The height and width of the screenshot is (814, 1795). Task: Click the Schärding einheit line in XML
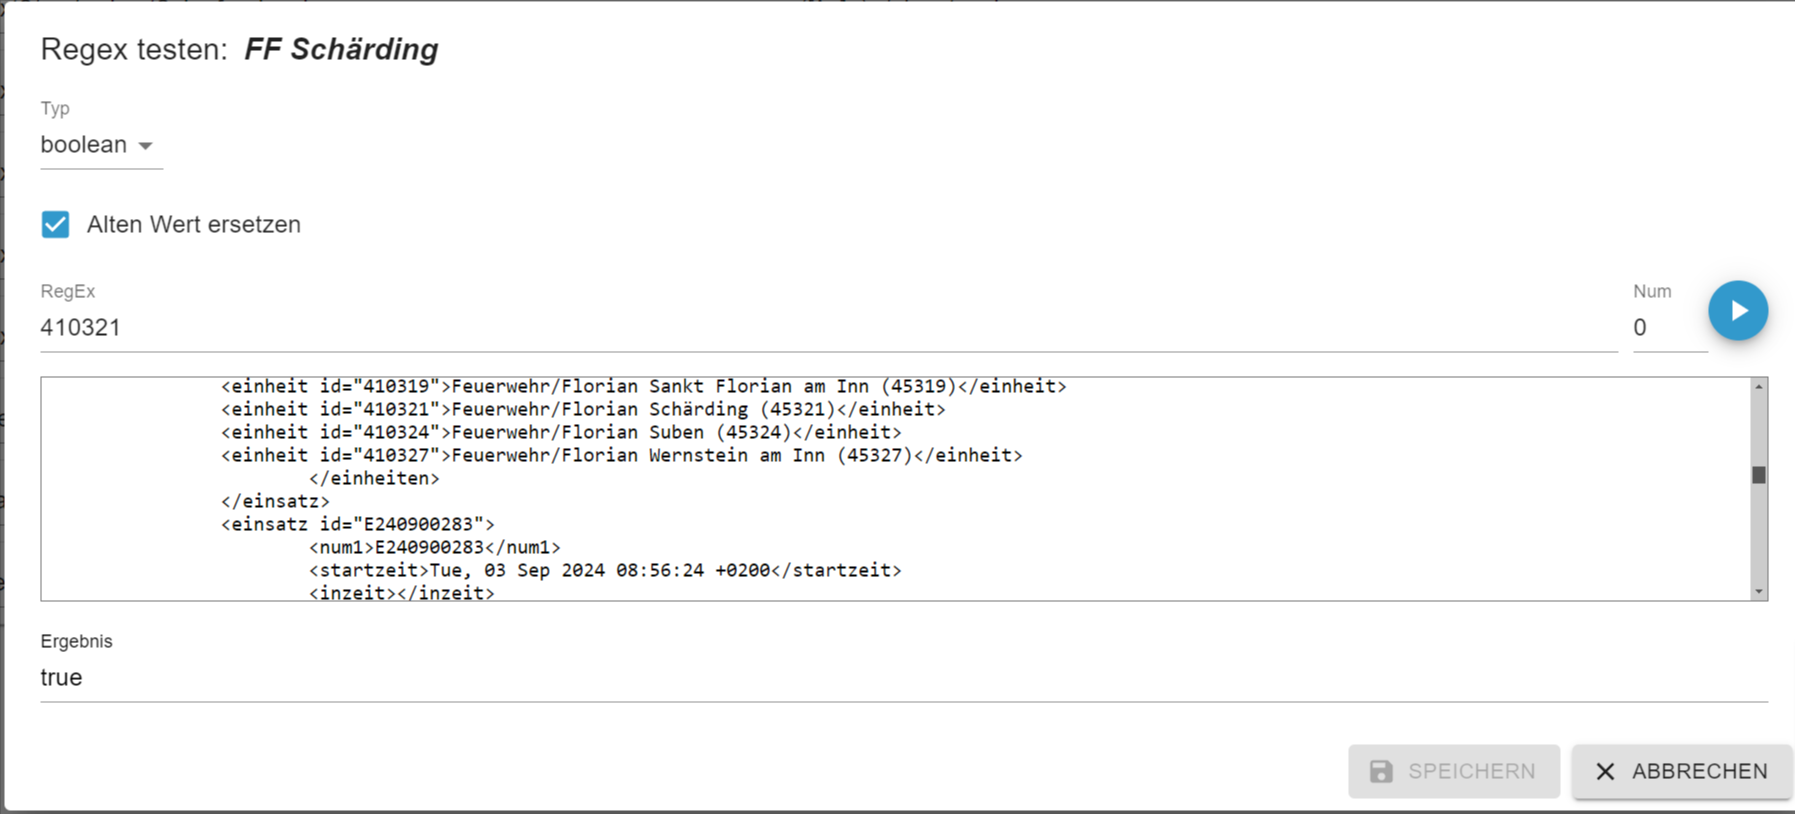click(583, 409)
